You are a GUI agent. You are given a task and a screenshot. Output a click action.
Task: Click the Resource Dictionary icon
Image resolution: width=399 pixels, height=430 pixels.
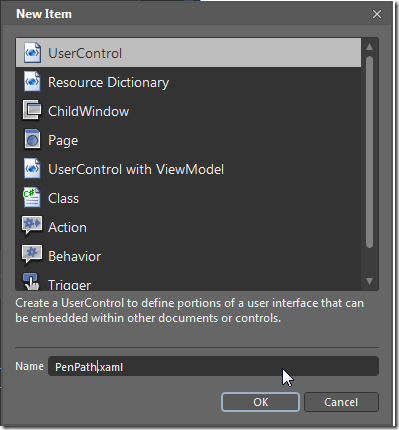(32, 82)
